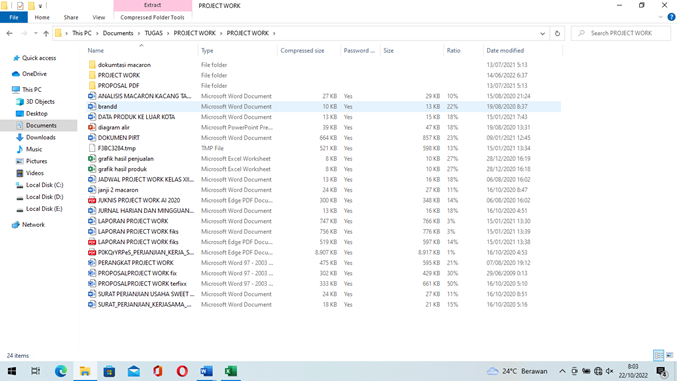Screen dimensions: 677x381
Task: Open the Compressed Folder Tools tab
Action: tap(152, 17)
